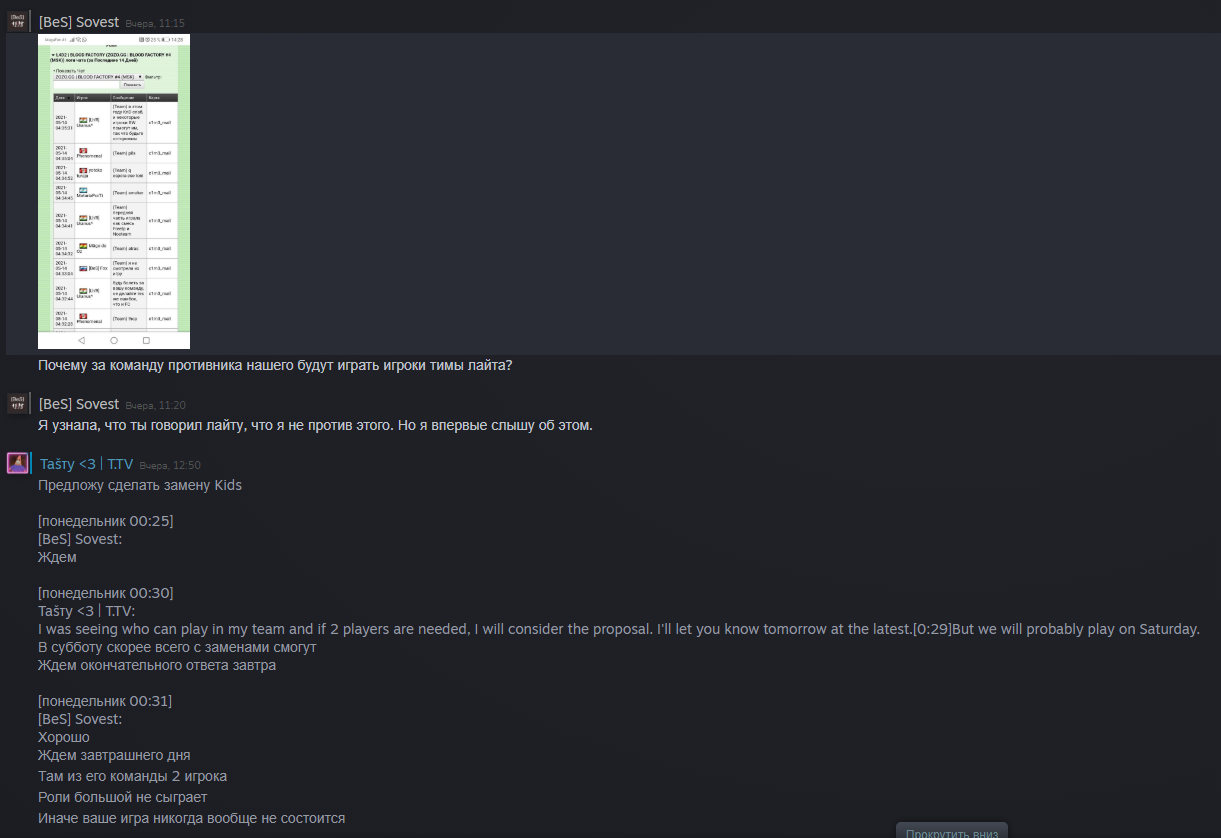Click the Date column header sort arrow

click(x=69, y=98)
